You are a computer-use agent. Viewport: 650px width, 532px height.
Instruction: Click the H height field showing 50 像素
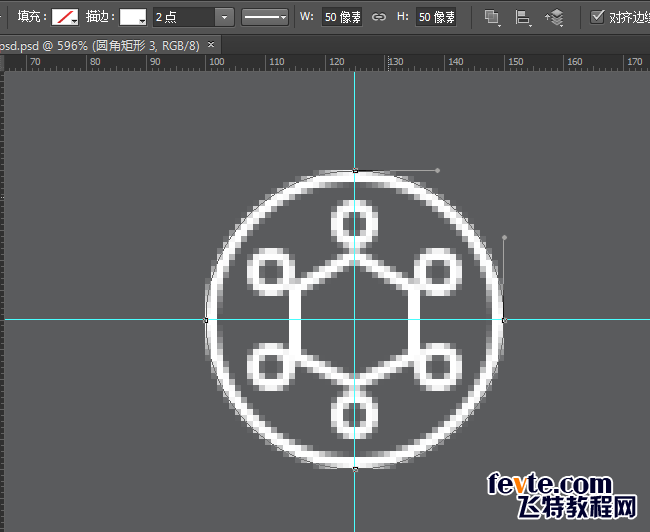436,17
